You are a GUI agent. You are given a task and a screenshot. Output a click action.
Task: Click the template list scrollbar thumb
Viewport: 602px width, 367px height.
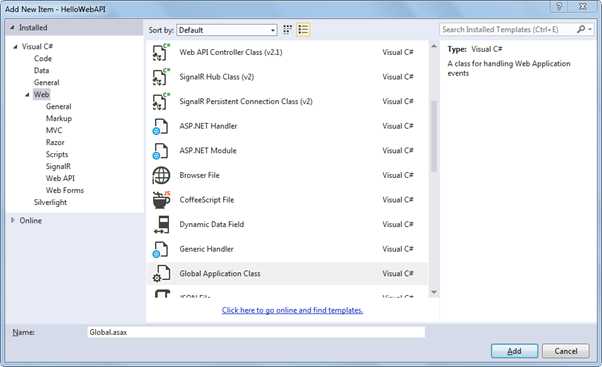434,136
